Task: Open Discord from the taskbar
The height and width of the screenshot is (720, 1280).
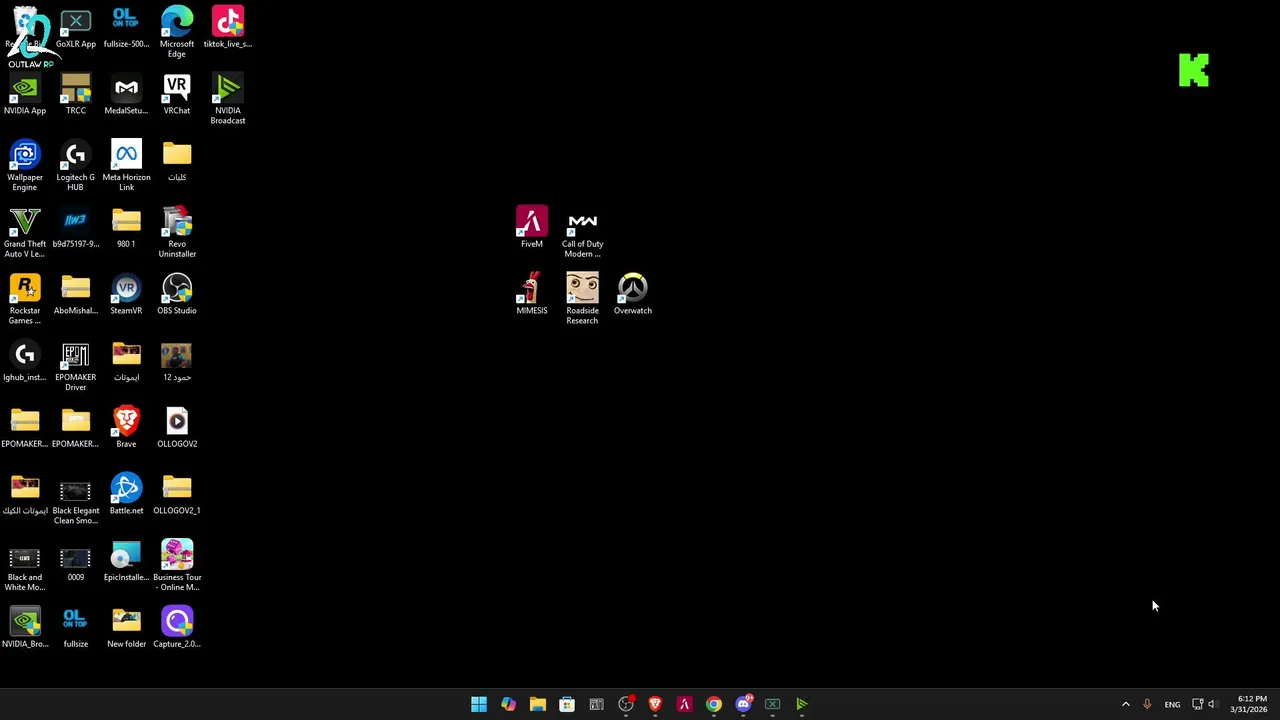Action: (743, 704)
